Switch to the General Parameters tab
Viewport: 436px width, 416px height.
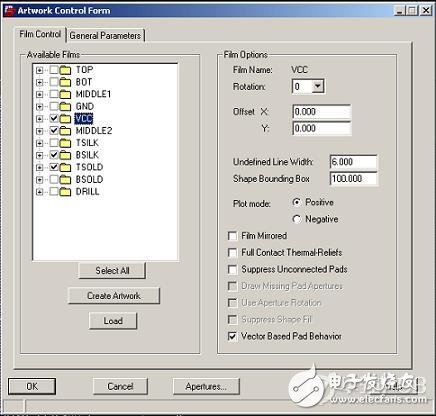(105, 35)
